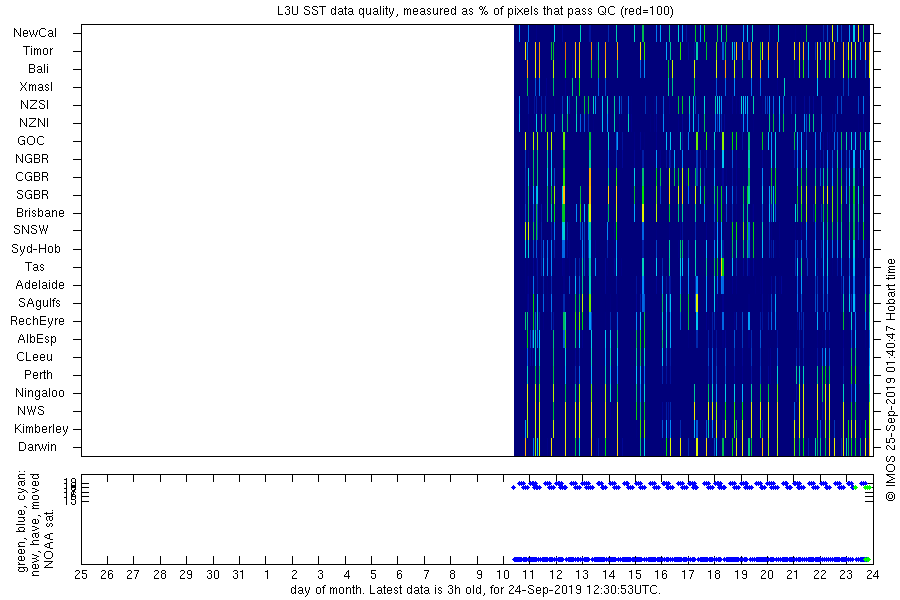
Task: Click day 10 on the x-axis
Action: click(x=503, y=575)
